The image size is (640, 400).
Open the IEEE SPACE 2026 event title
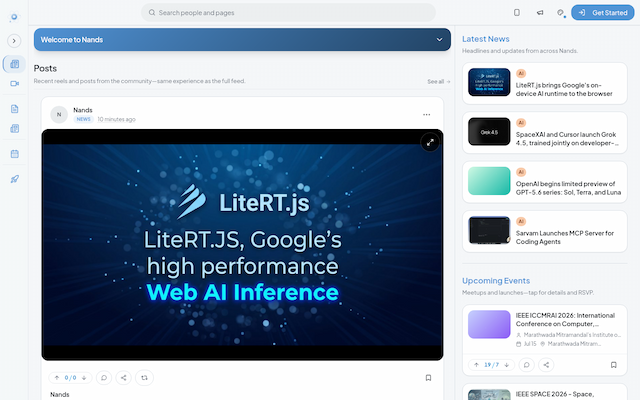pos(554,394)
